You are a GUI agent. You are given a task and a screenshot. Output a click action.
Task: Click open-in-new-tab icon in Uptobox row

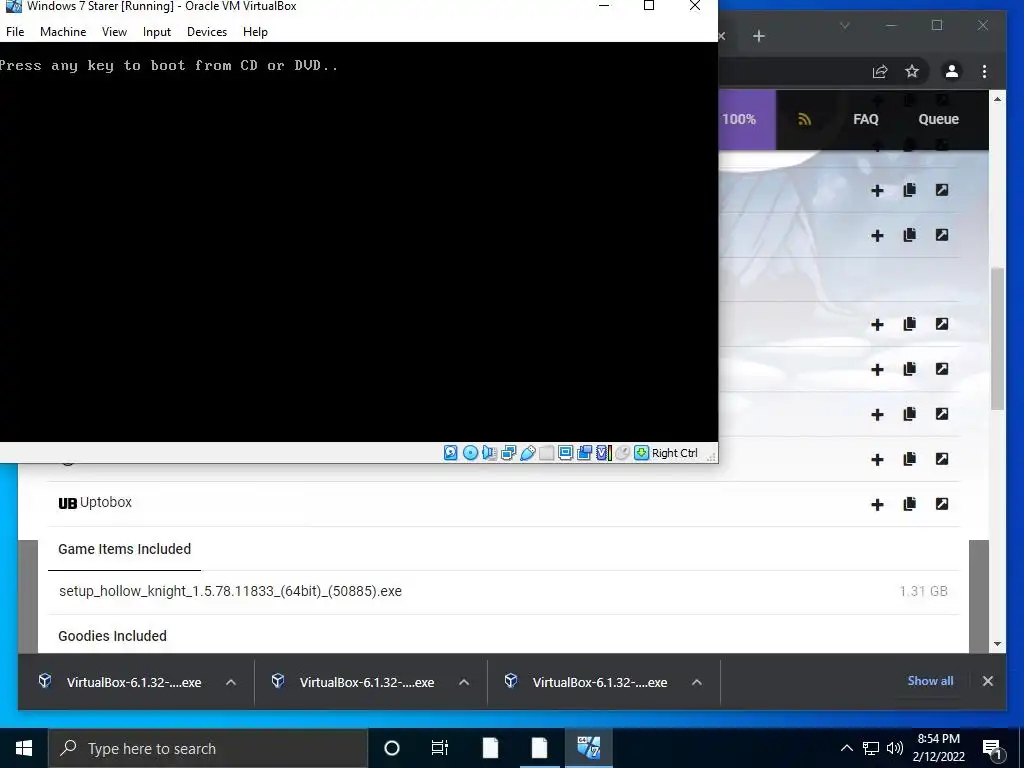[x=942, y=504]
